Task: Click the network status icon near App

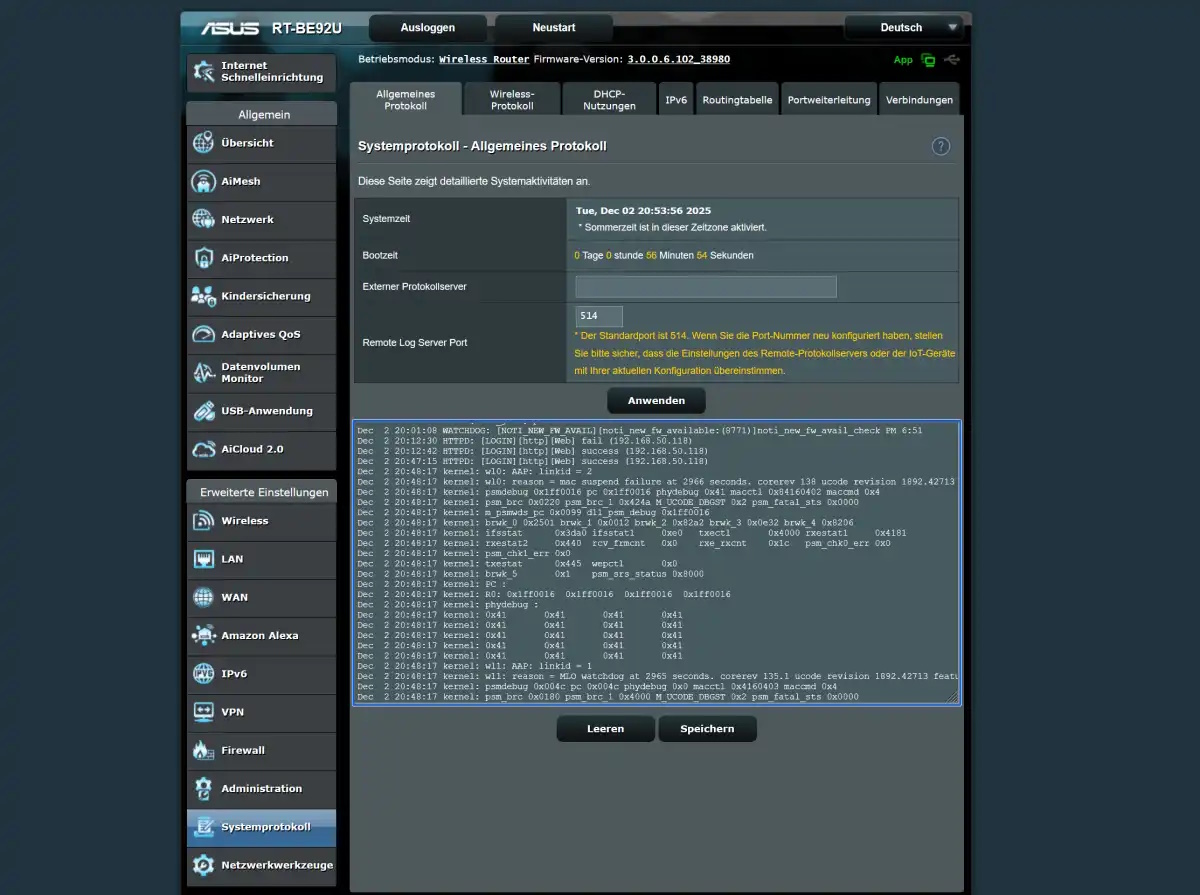Action: (928, 60)
